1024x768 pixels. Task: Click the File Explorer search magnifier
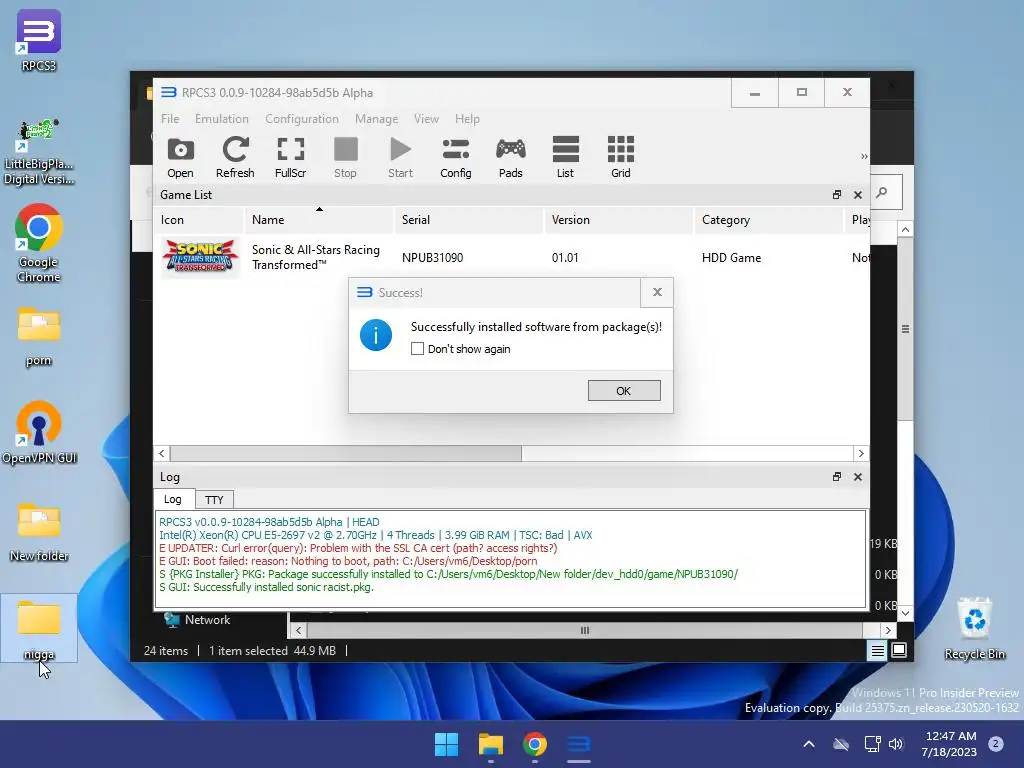[x=882, y=192]
